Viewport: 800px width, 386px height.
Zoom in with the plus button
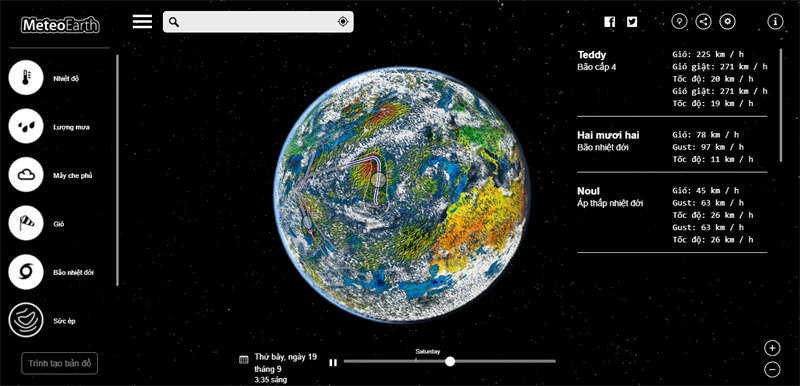(772, 348)
